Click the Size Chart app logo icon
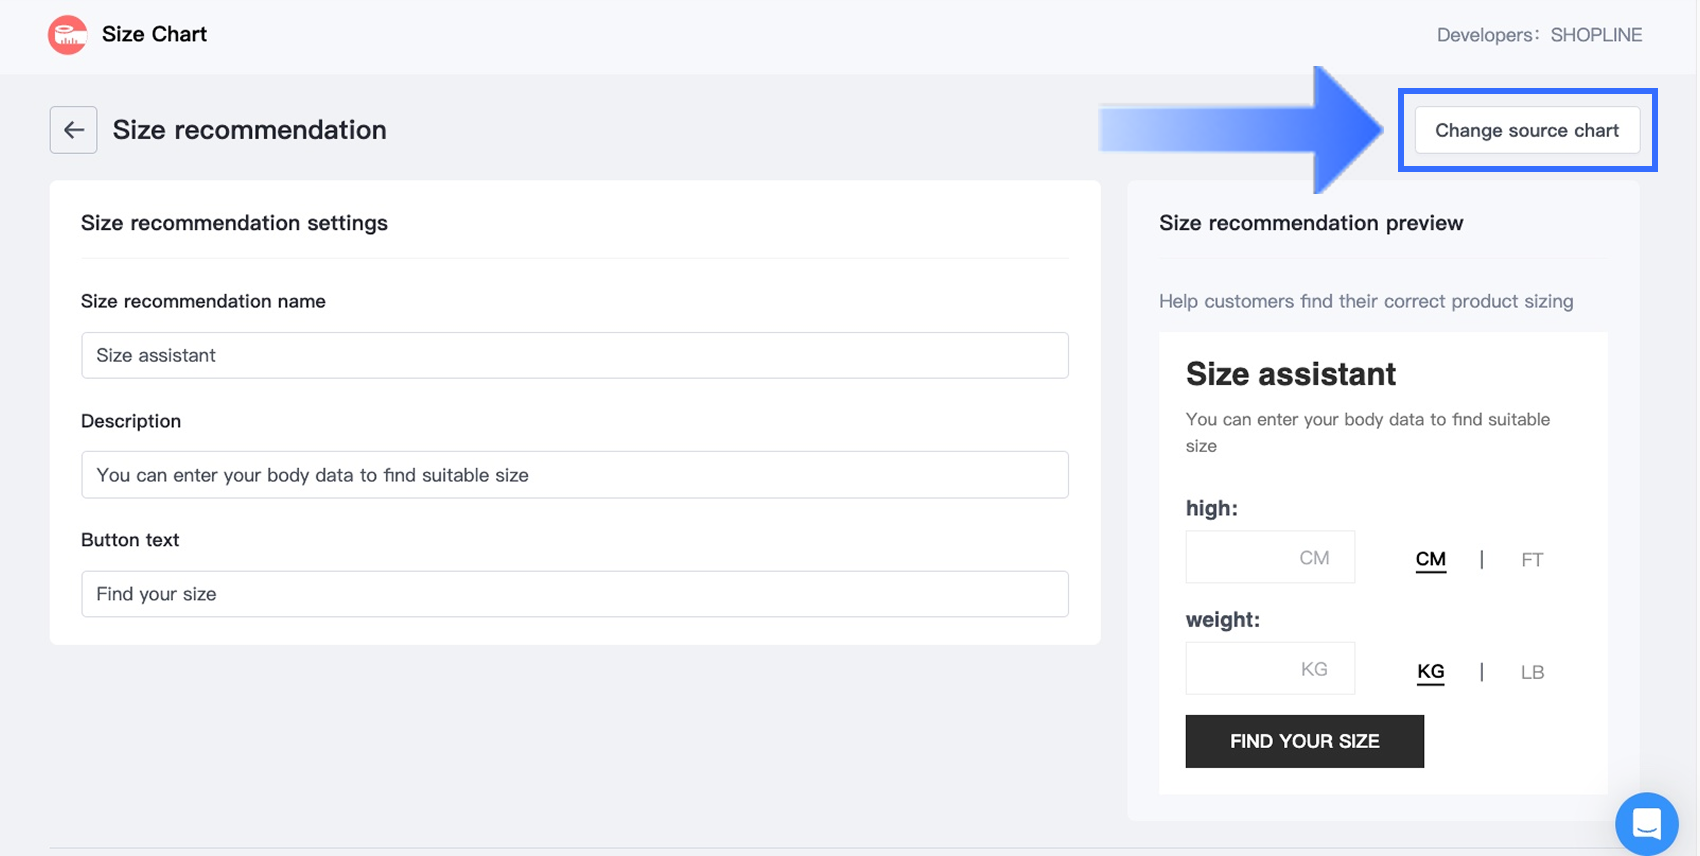Image resolution: width=1700 pixels, height=856 pixels. [67, 35]
